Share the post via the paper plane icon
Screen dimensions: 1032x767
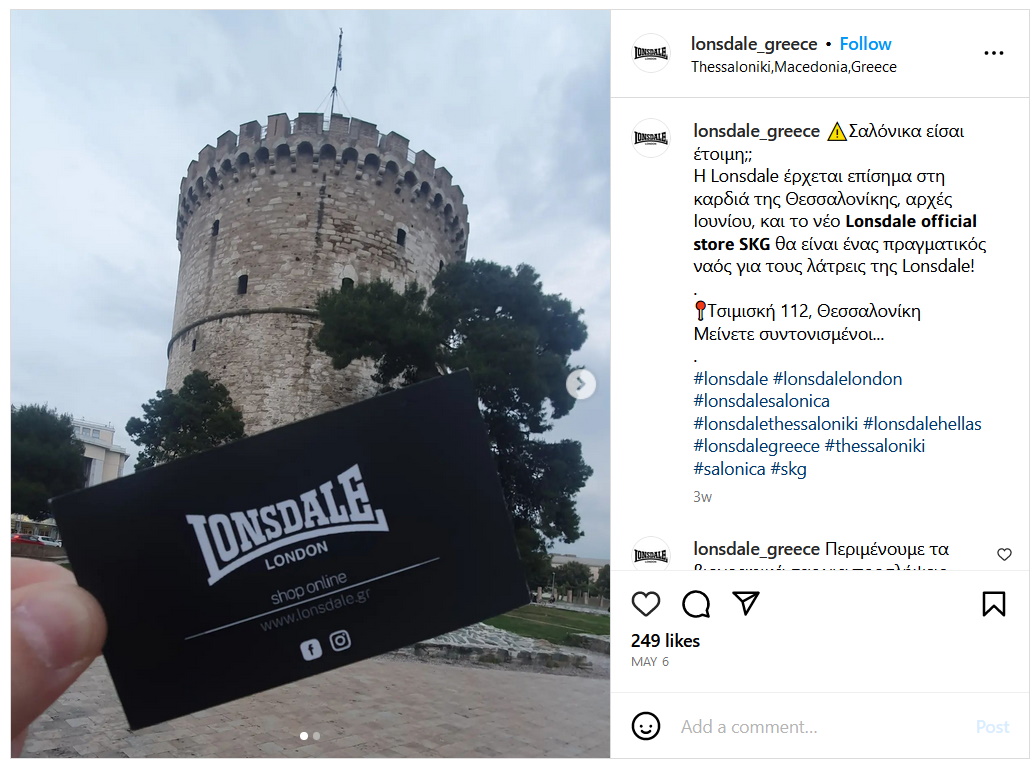tap(746, 603)
